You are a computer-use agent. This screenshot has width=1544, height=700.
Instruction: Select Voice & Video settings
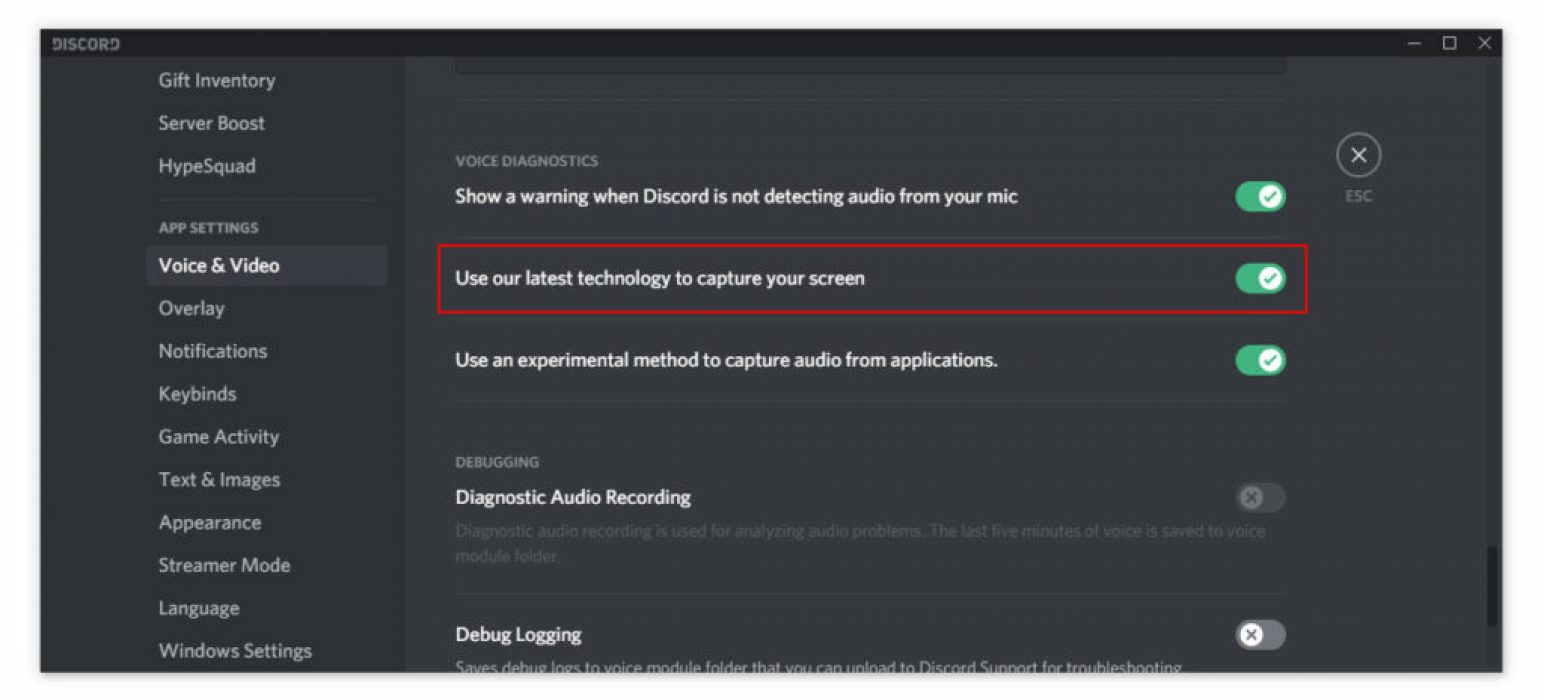[x=219, y=266]
